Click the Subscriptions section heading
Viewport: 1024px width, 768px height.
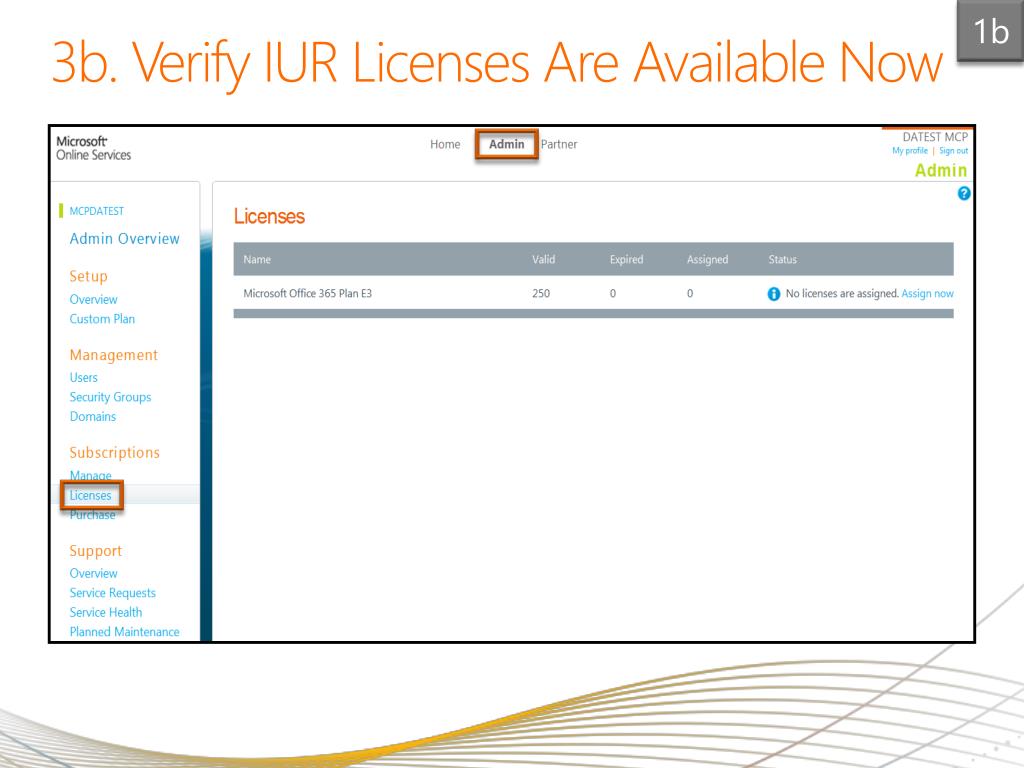(114, 453)
